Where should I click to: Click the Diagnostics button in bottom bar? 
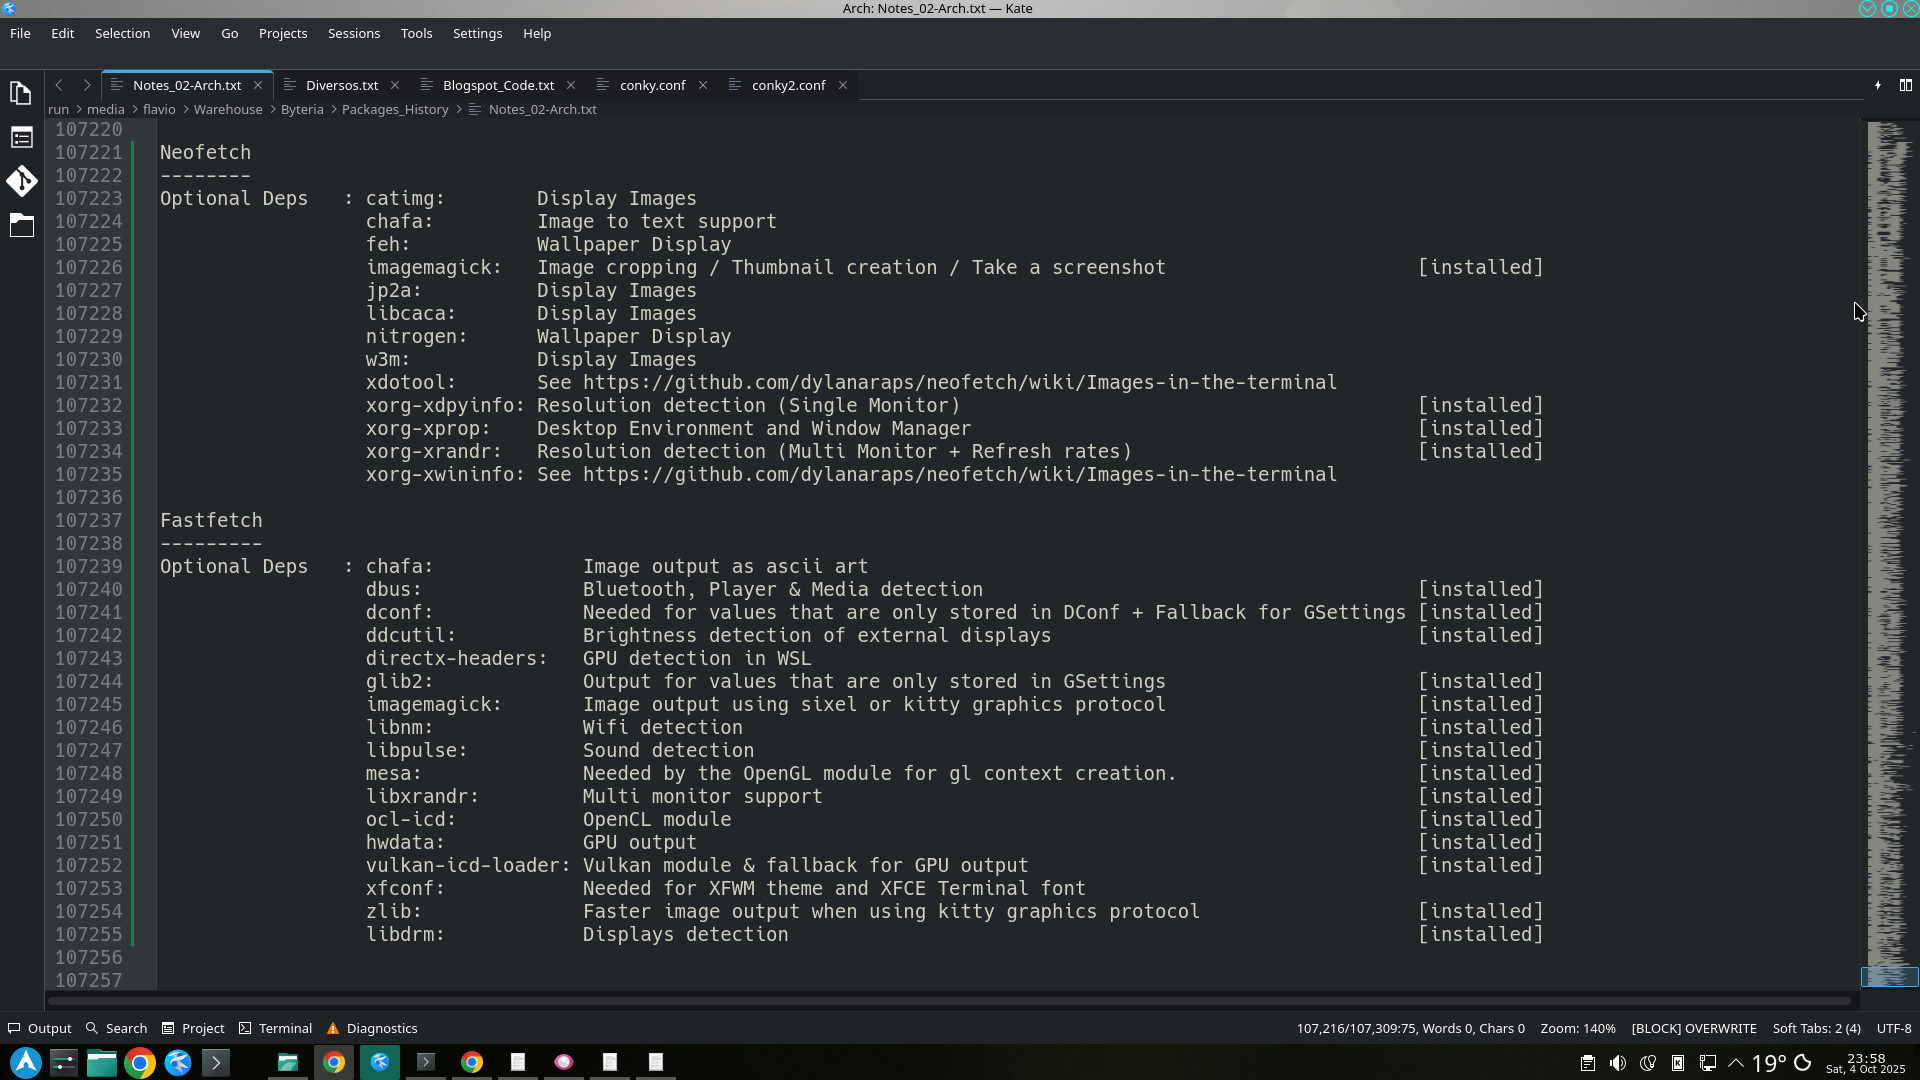(x=372, y=1028)
